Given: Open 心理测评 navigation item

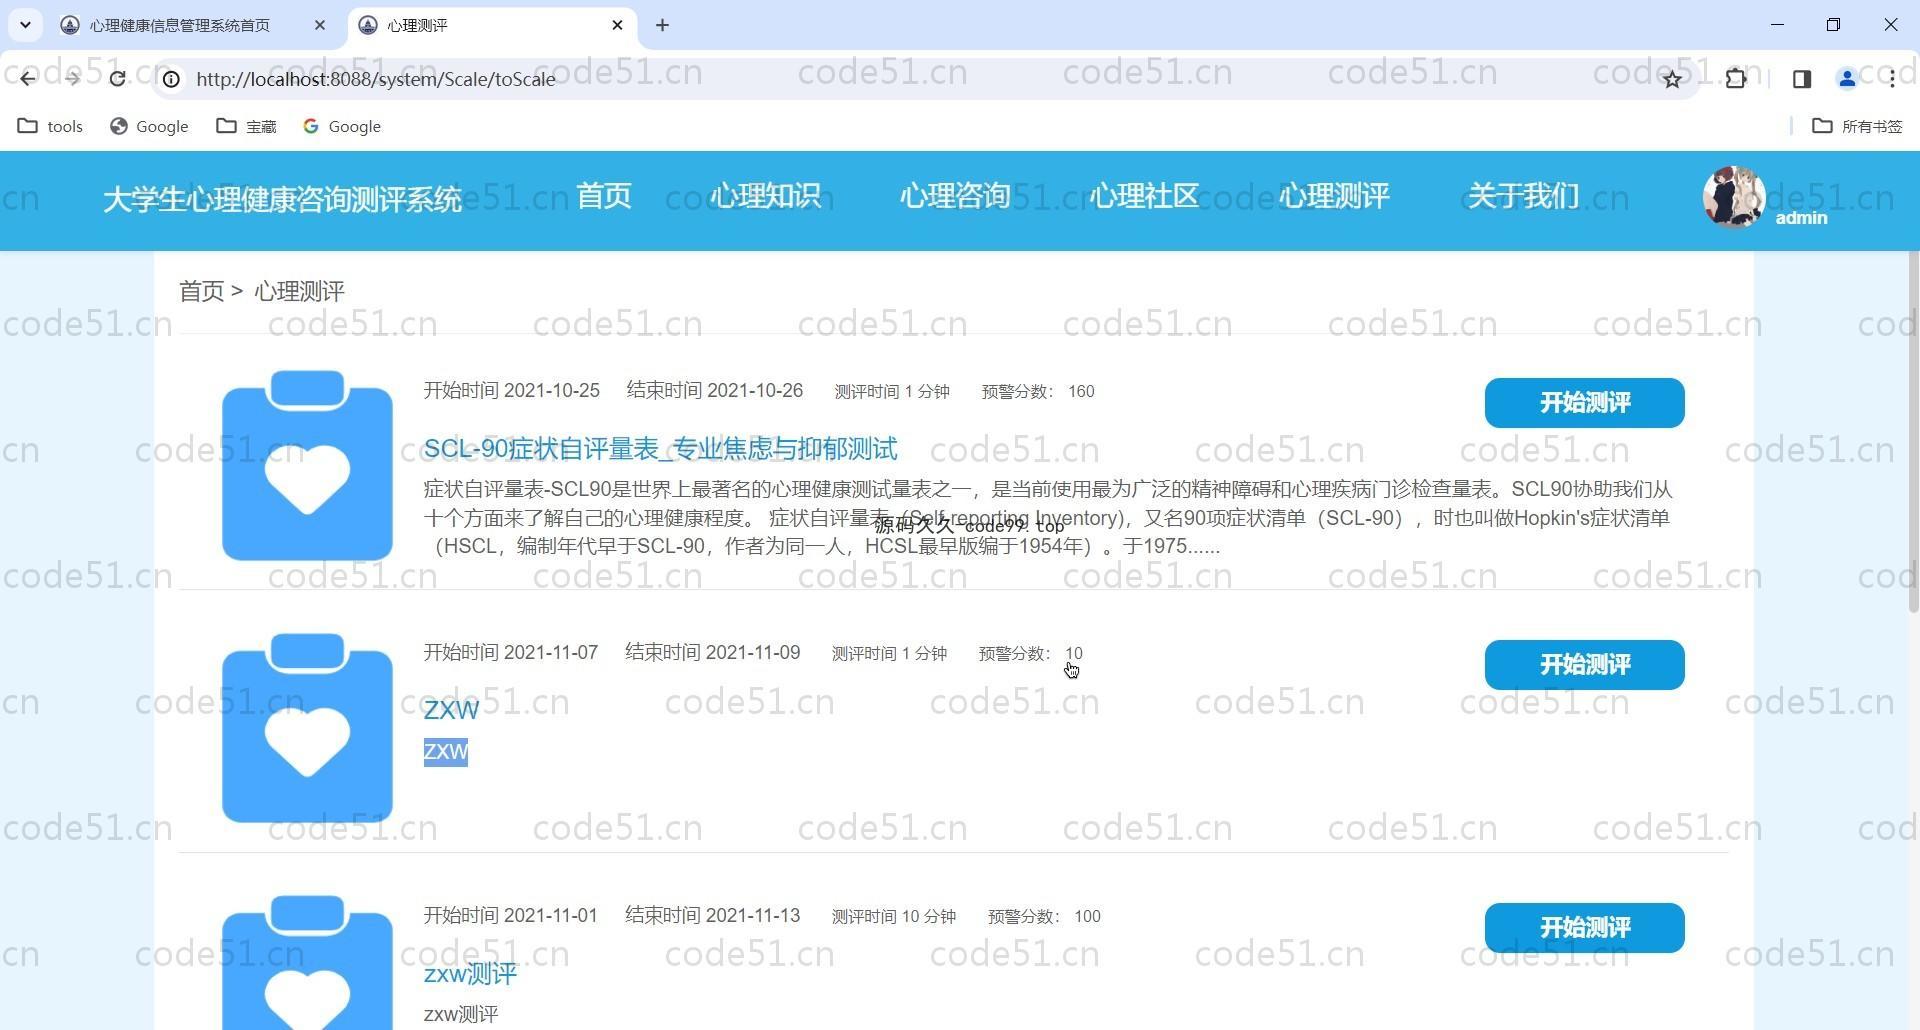Looking at the screenshot, I should pos(1334,196).
